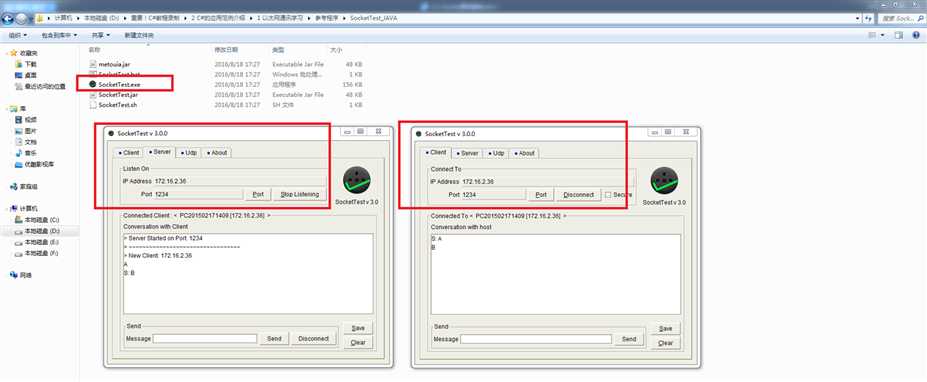Open 下载 in the favorites sidebar

(26, 64)
